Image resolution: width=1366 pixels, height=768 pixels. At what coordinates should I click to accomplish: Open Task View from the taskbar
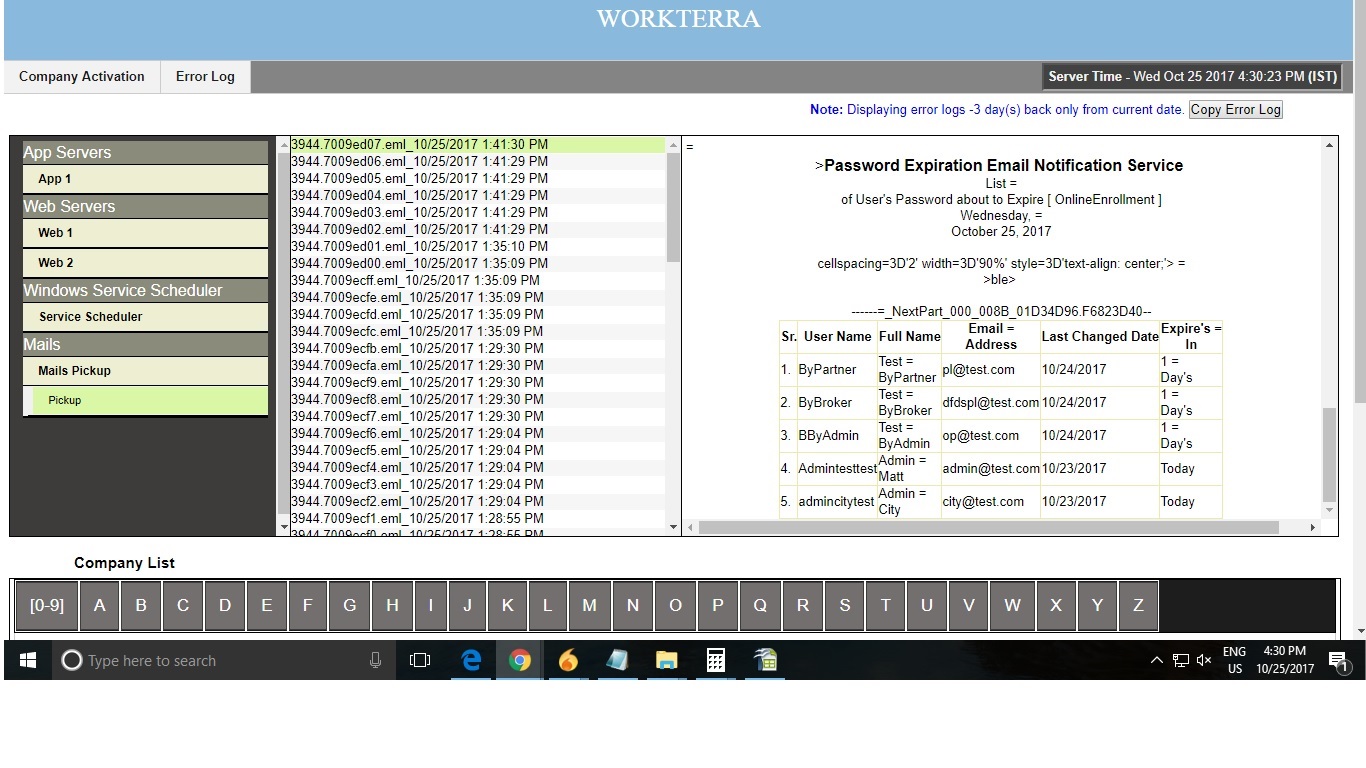point(419,660)
